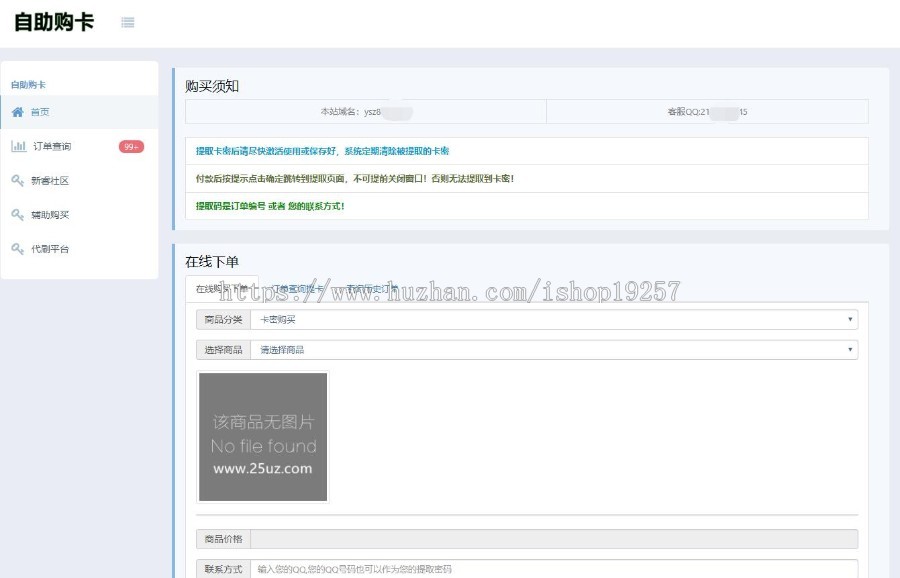Go to 新睿社区 in the sidebar
Screen dimensions: 900x578
coord(79,181)
